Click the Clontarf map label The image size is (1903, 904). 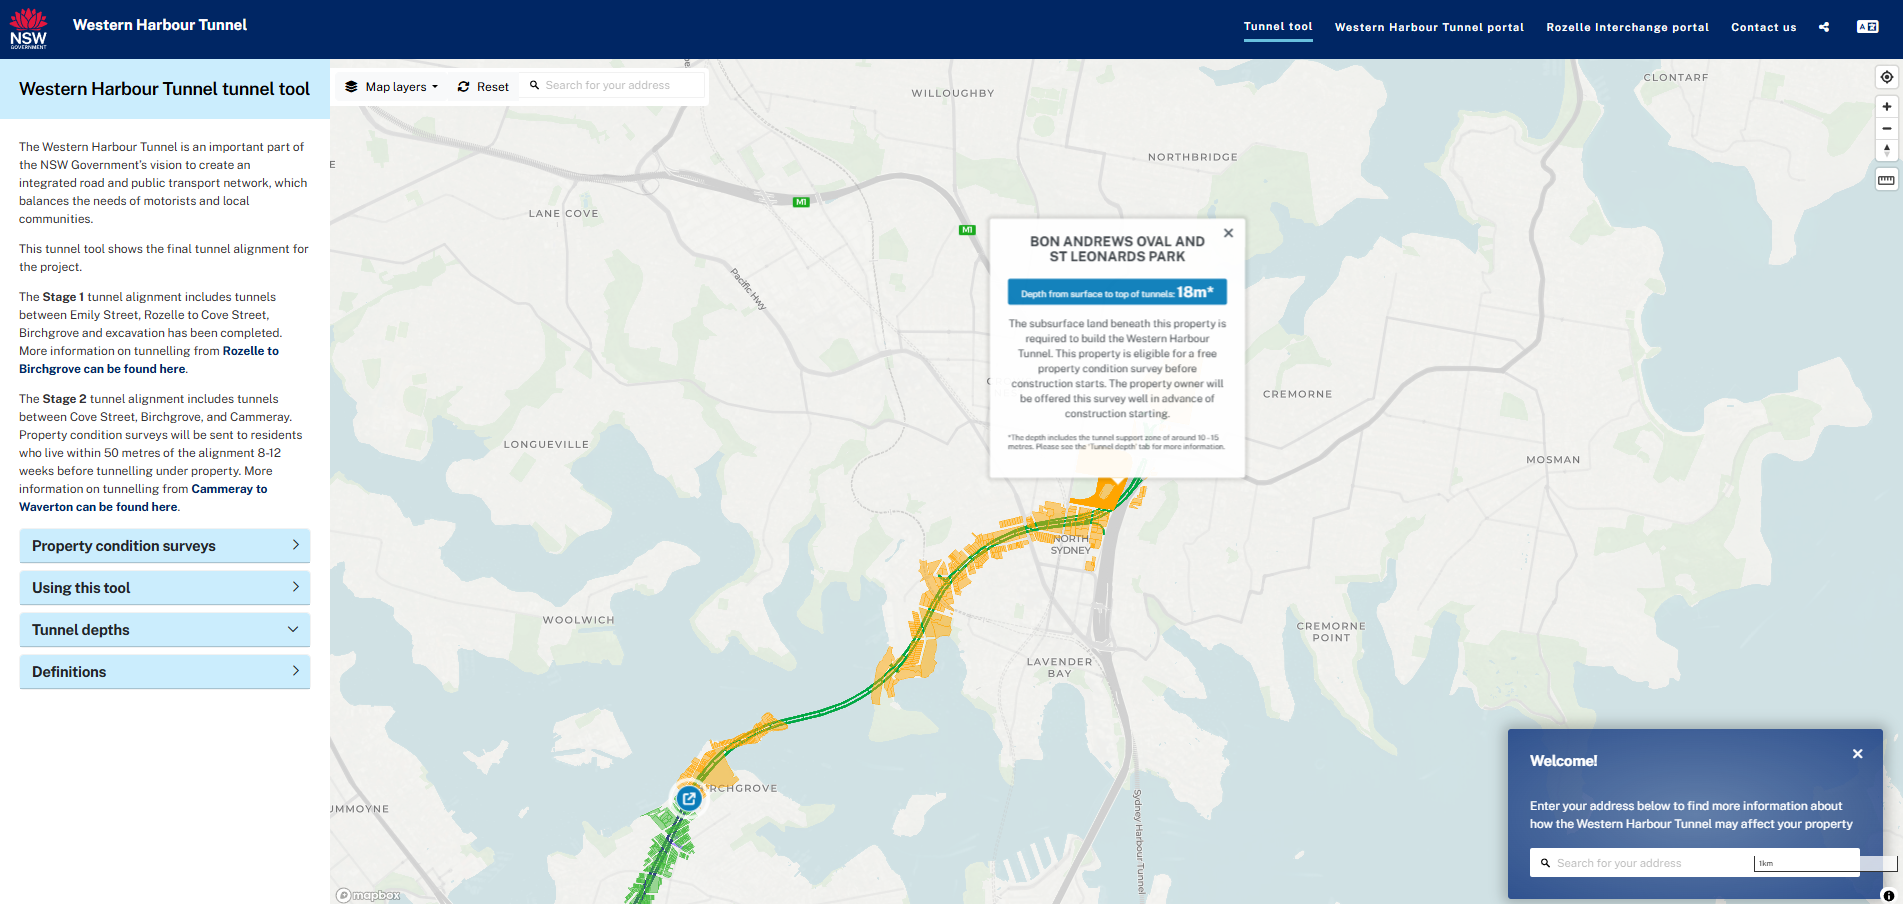[1676, 77]
